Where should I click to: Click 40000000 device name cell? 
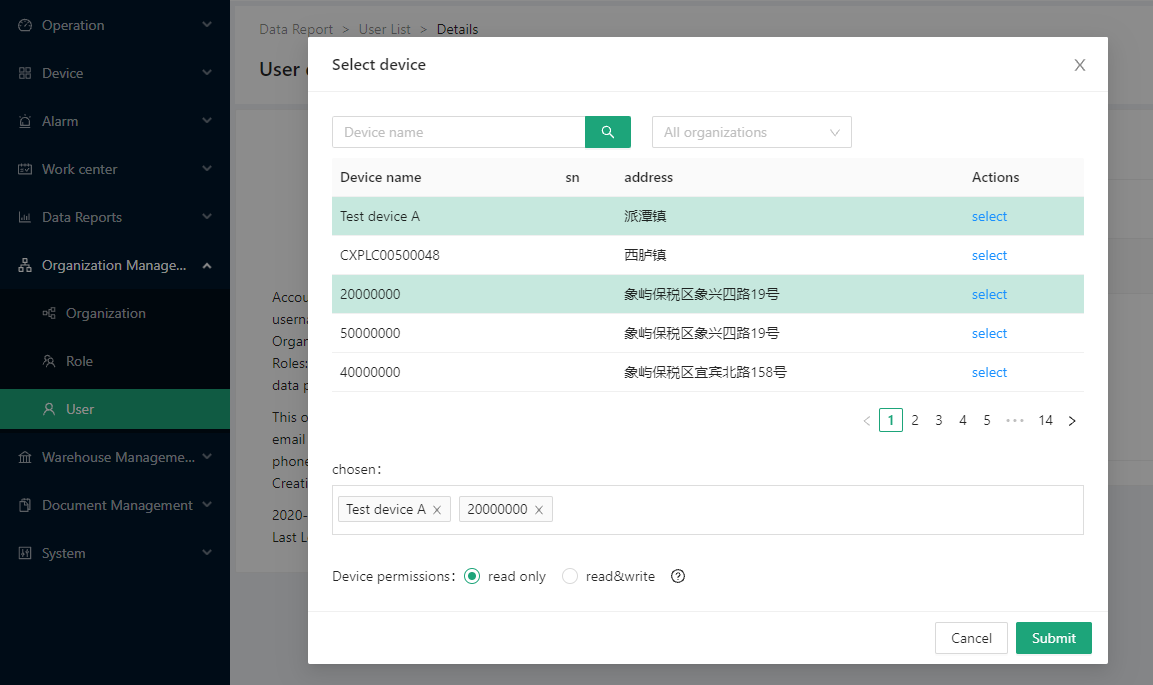pyautogui.click(x=370, y=372)
